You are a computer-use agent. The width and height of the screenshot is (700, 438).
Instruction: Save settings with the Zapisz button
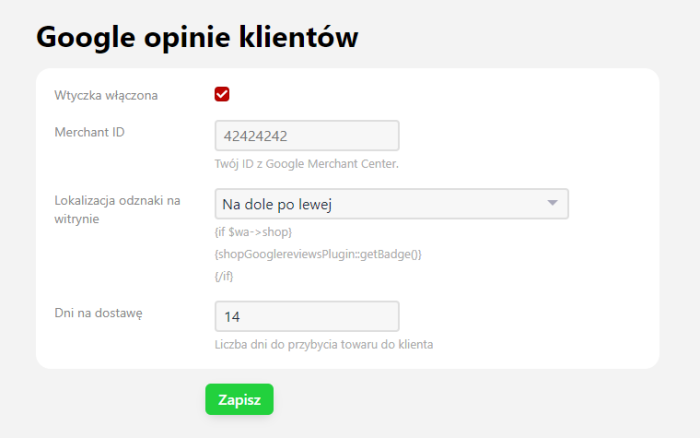[x=239, y=399]
